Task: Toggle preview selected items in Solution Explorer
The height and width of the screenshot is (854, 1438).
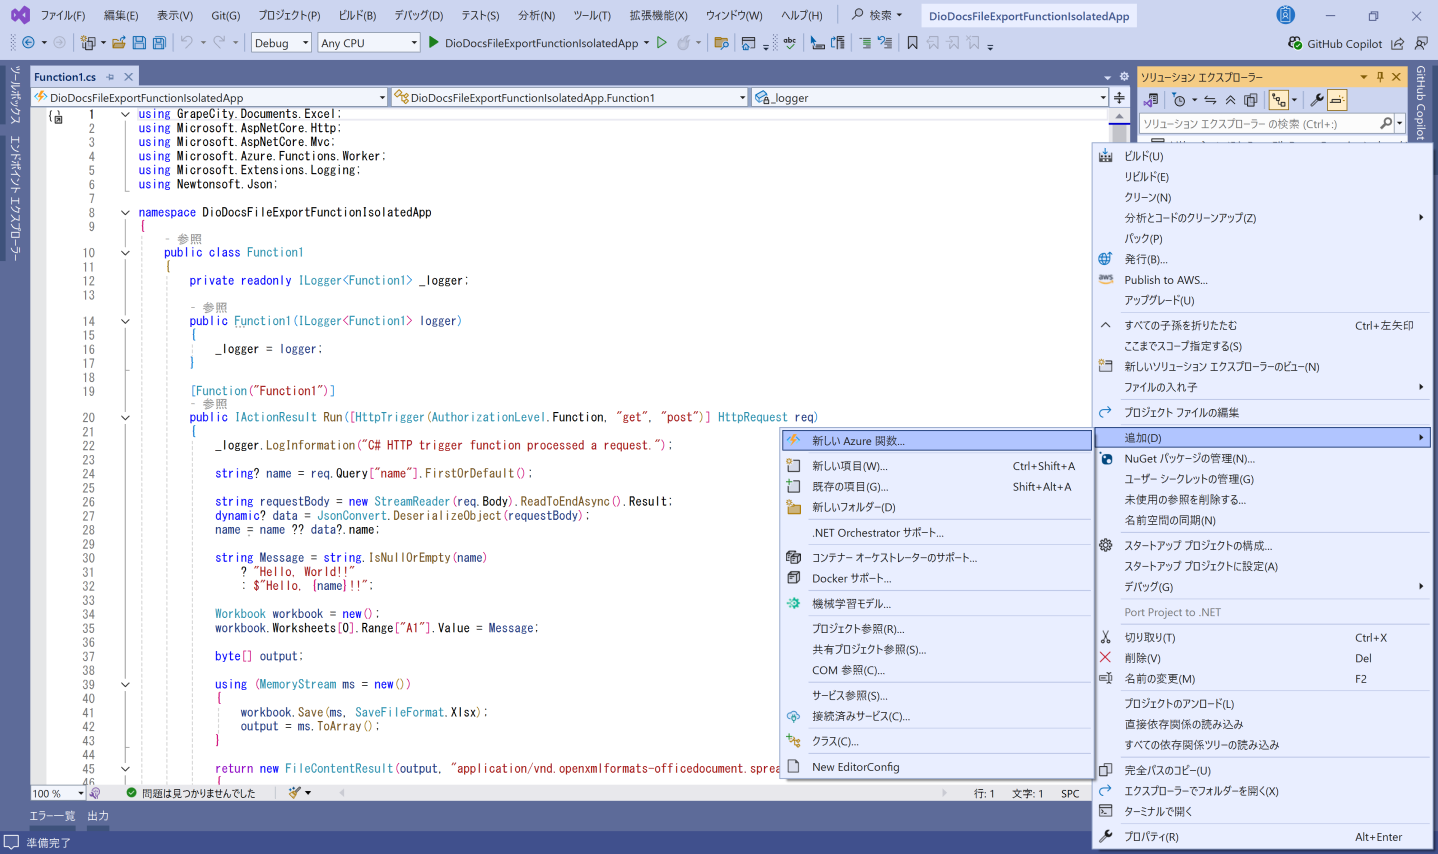Action: click(x=1338, y=100)
